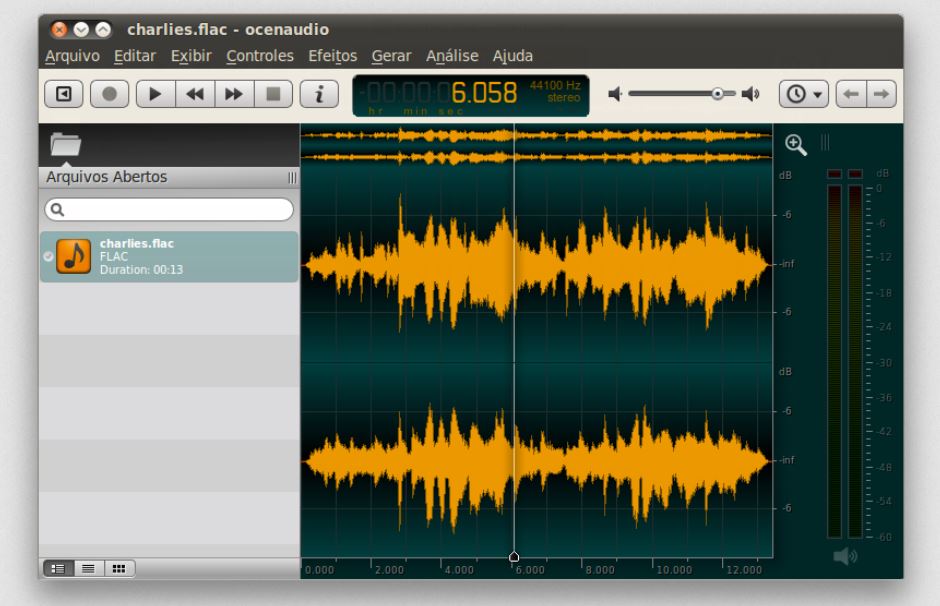Click the orange music note file icon
The width and height of the screenshot is (940, 606).
click(x=74, y=256)
